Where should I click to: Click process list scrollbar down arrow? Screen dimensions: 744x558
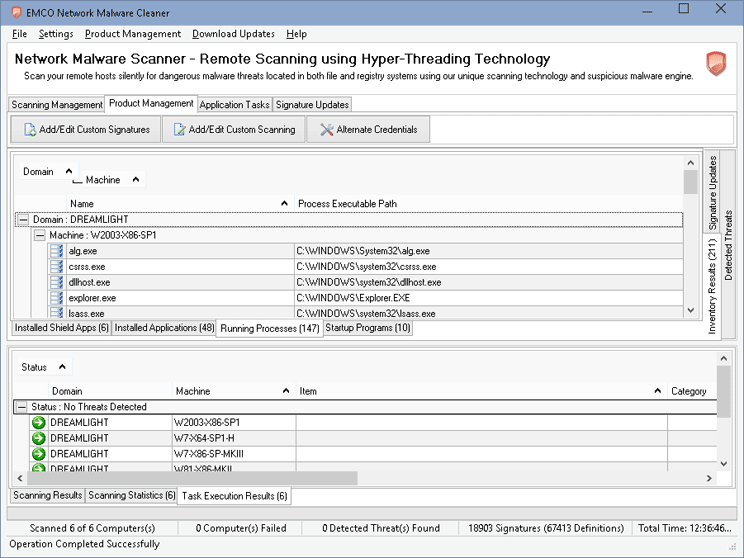(x=690, y=310)
